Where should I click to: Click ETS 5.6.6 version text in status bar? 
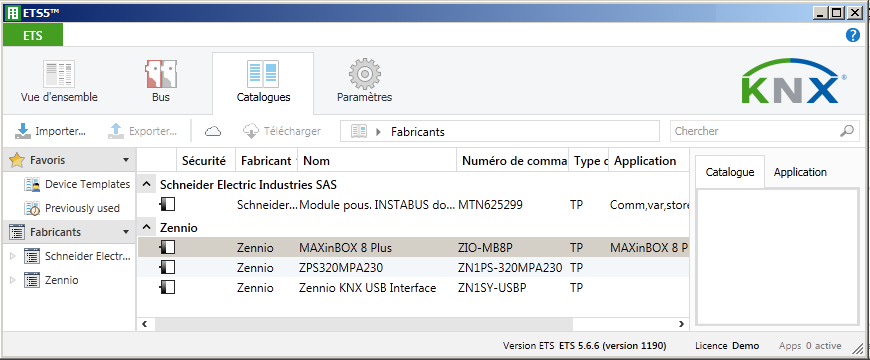pyautogui.click(x=613, y=346)
